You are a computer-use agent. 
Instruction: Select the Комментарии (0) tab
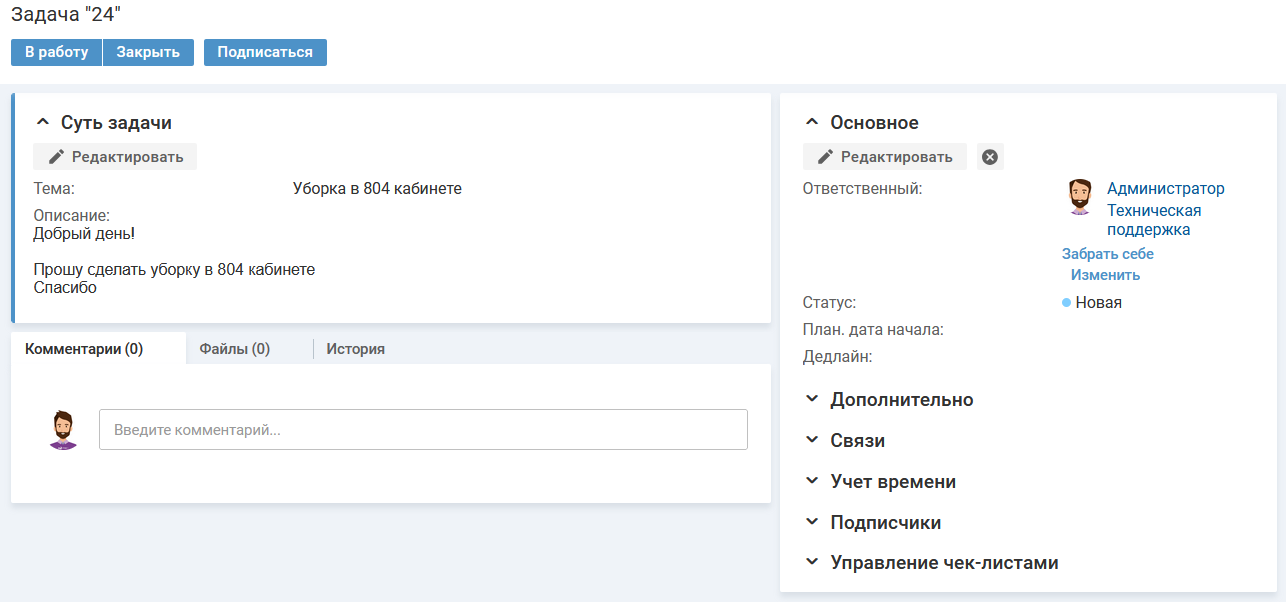point(84,349)
